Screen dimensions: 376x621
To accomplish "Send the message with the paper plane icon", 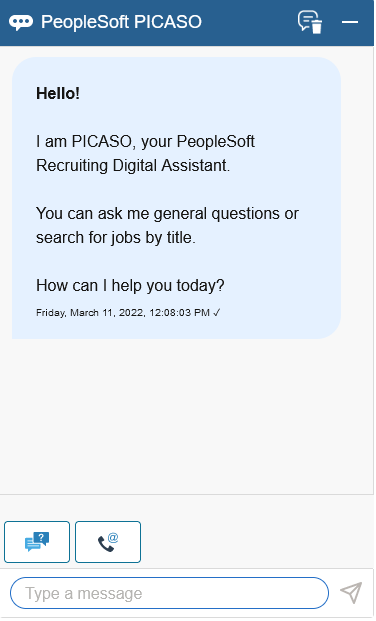I will coord(351,592).
